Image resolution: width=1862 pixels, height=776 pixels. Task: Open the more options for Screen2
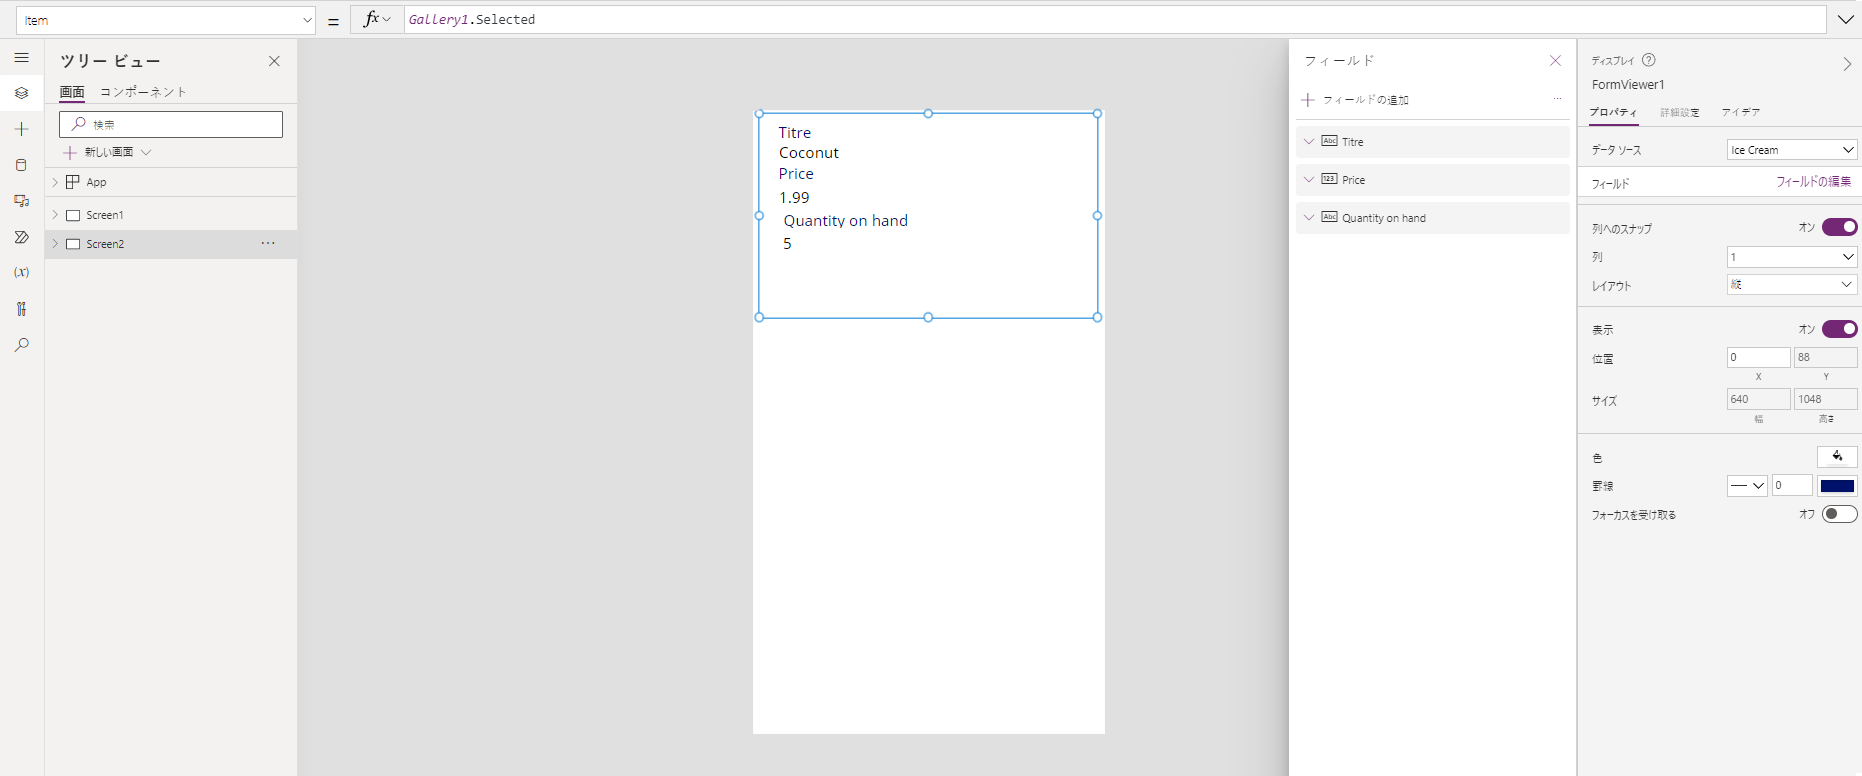(x=268, y=243)
